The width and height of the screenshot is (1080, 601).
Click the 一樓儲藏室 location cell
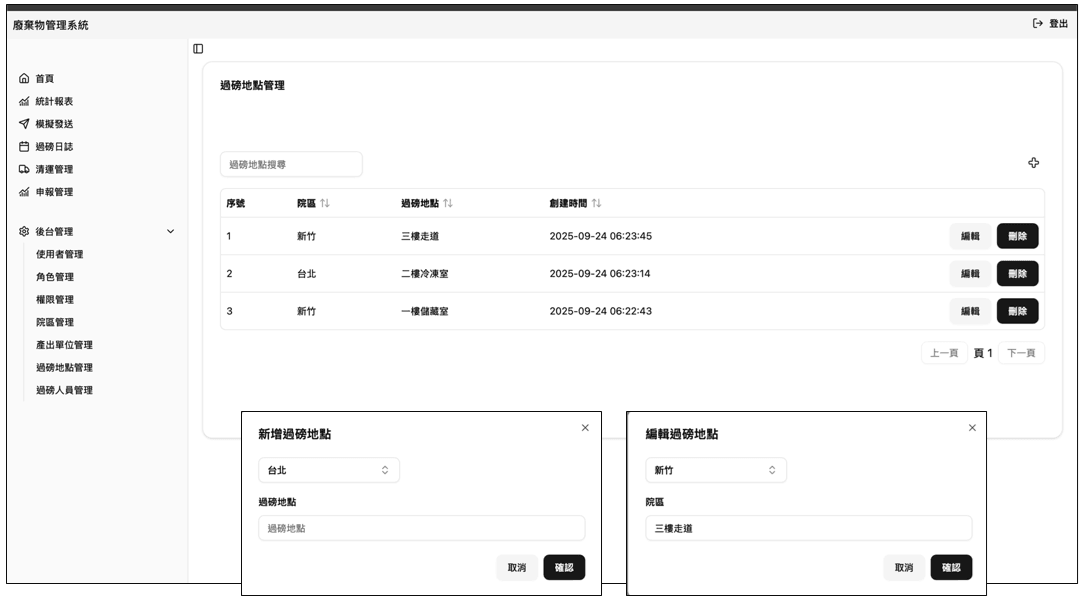(425, 311)
